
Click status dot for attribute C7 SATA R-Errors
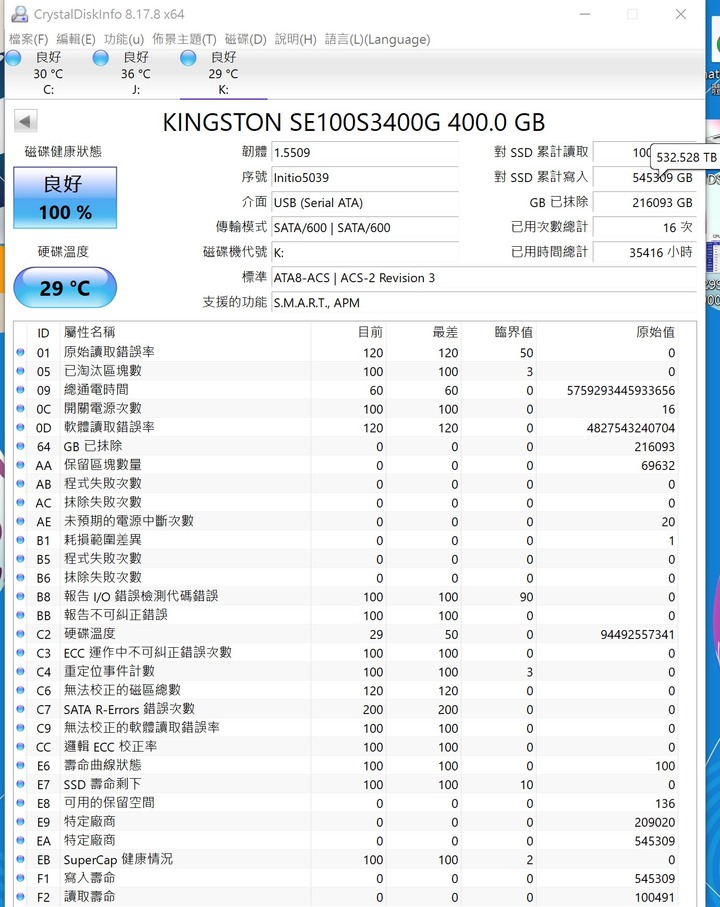[x=21, y=709]
